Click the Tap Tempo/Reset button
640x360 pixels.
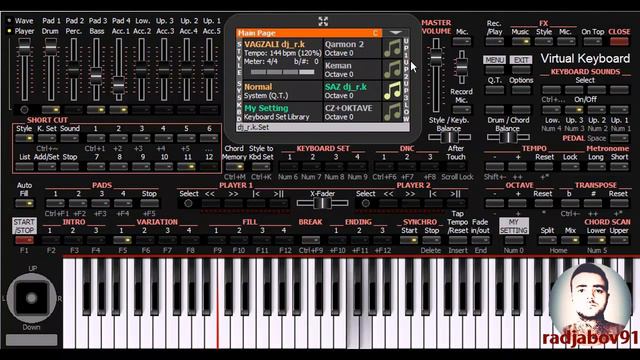457,240
